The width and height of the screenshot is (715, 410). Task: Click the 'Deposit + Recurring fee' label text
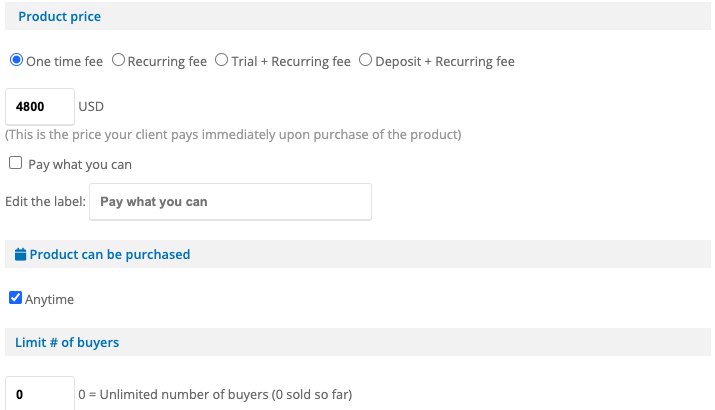tap(445, 61)
